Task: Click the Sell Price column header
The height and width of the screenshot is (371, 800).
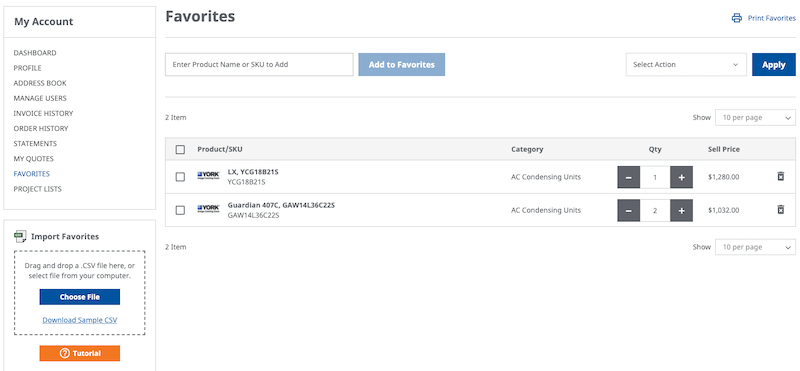Action: coord(724,150)
